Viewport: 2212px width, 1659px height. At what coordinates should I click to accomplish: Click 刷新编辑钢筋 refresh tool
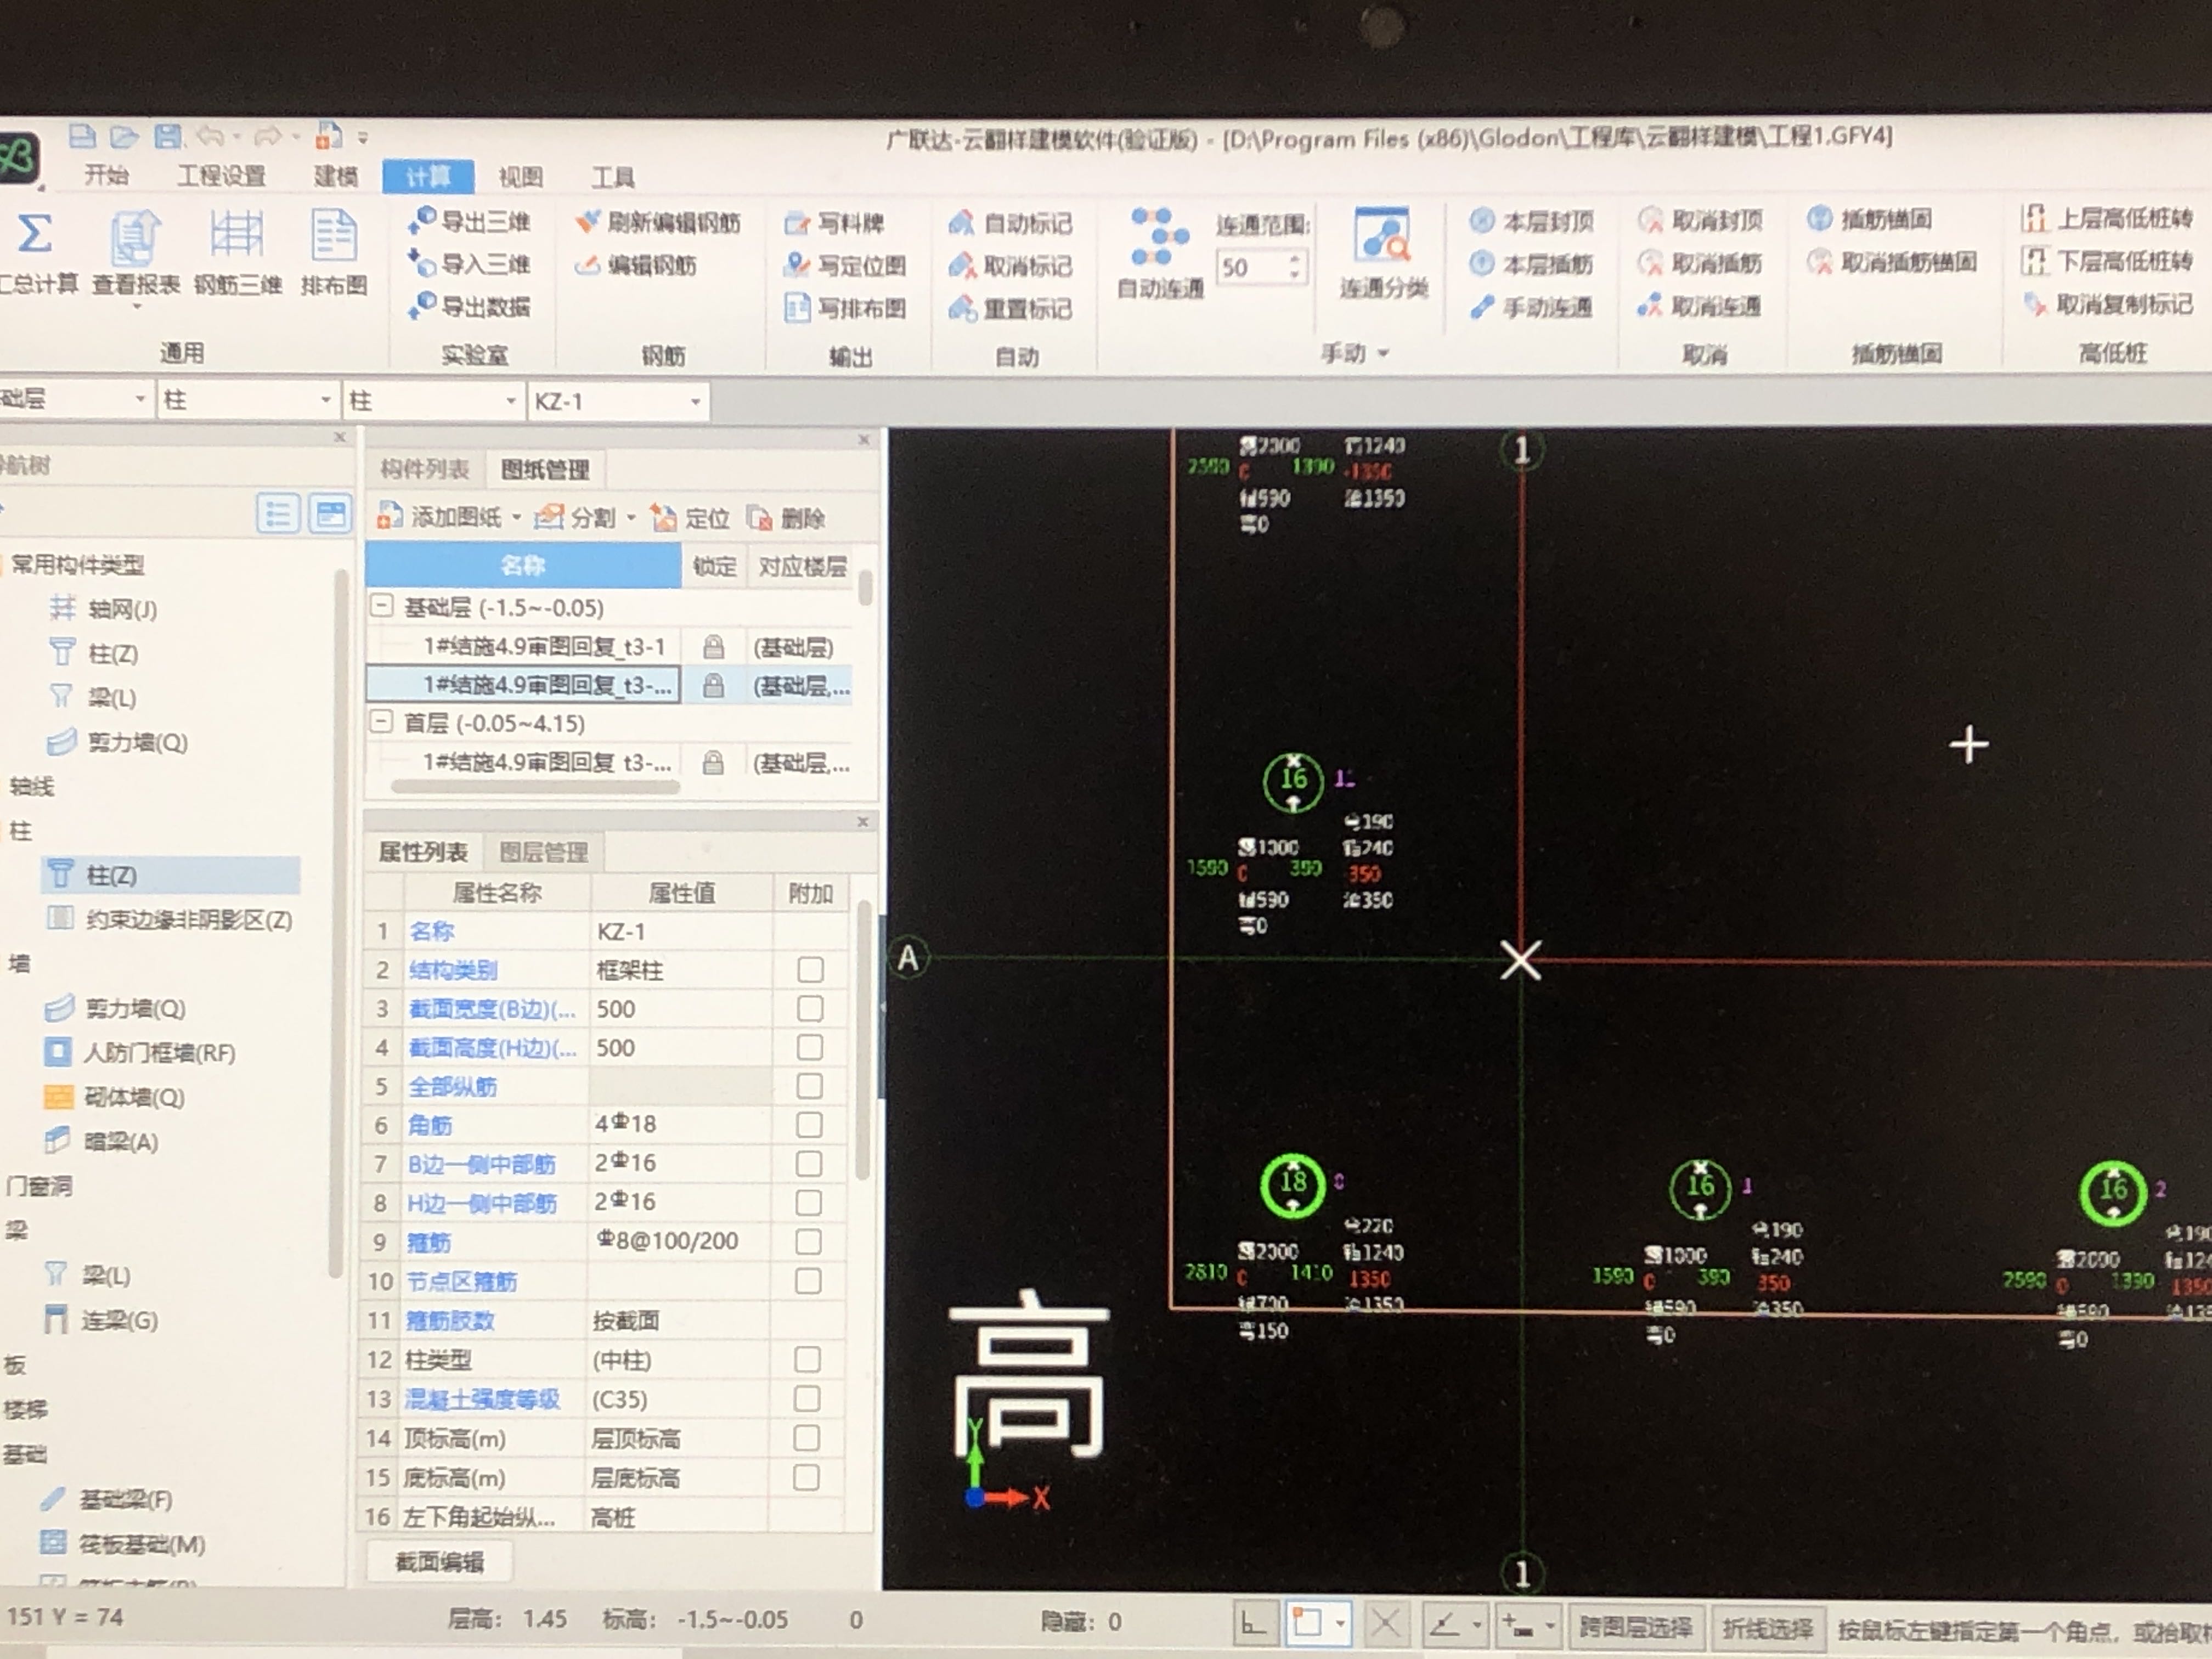click(x=657, y=222)
